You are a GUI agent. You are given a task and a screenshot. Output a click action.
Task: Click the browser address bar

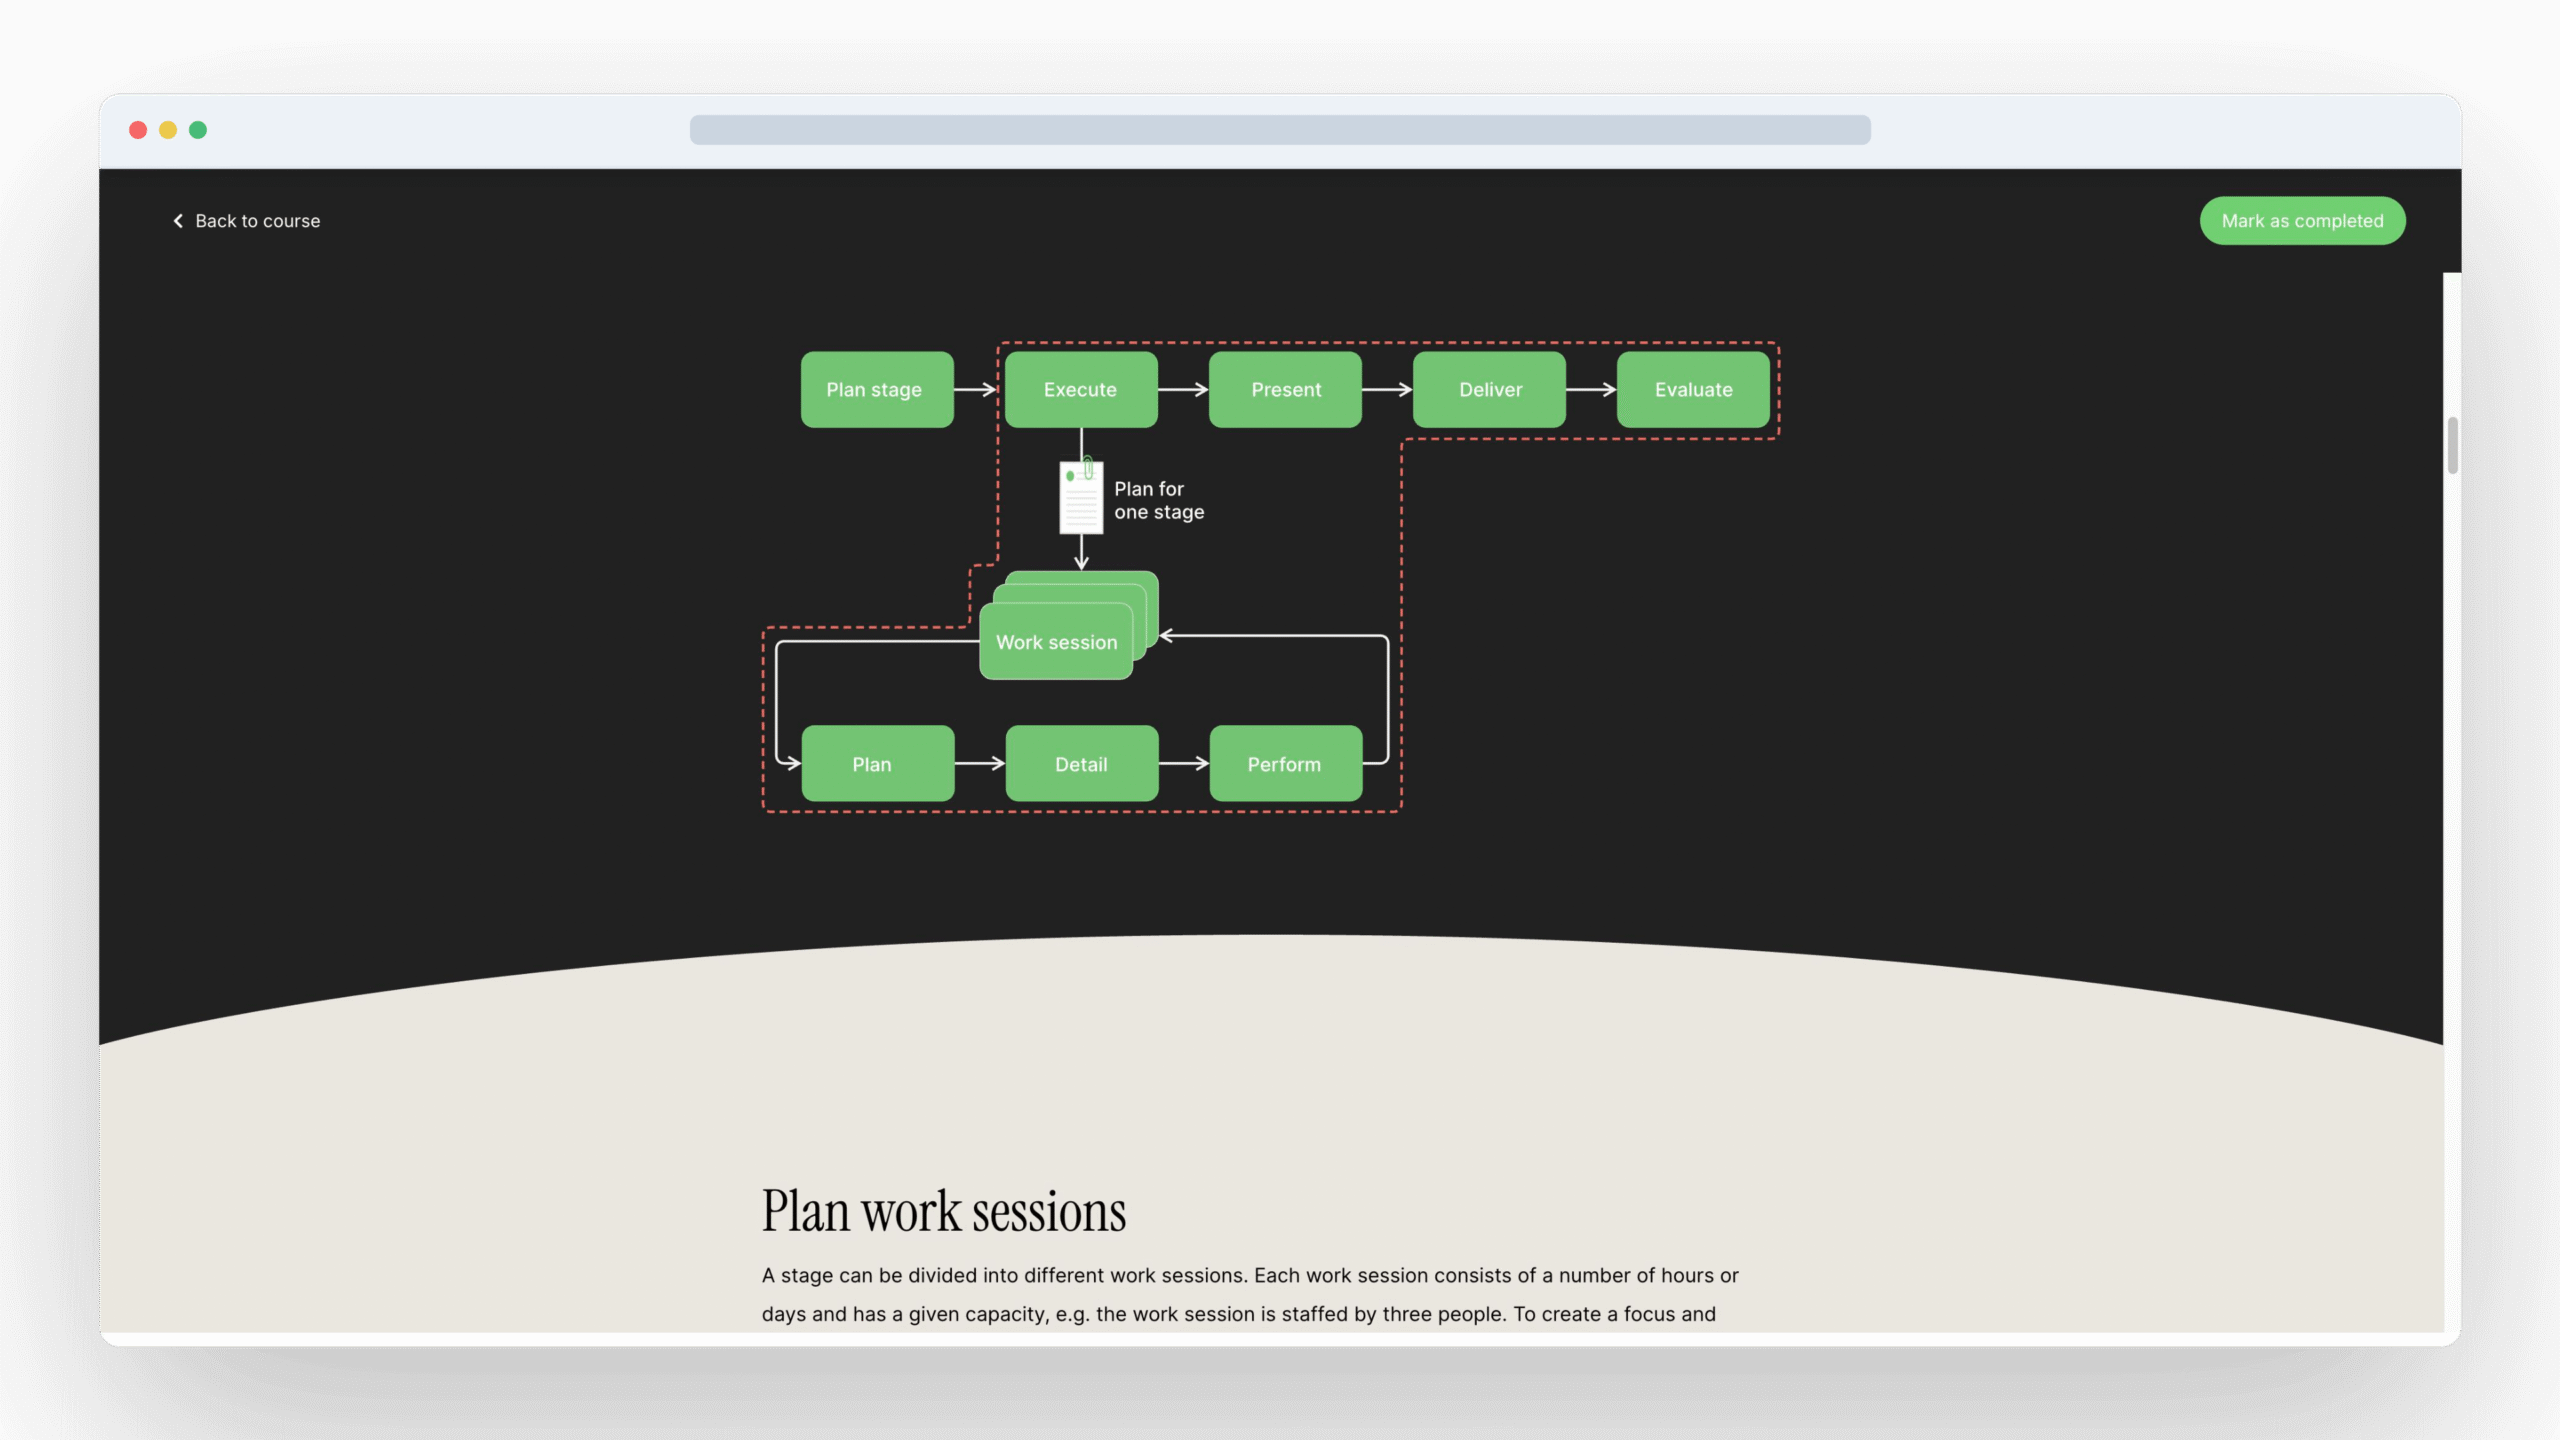1279,130
